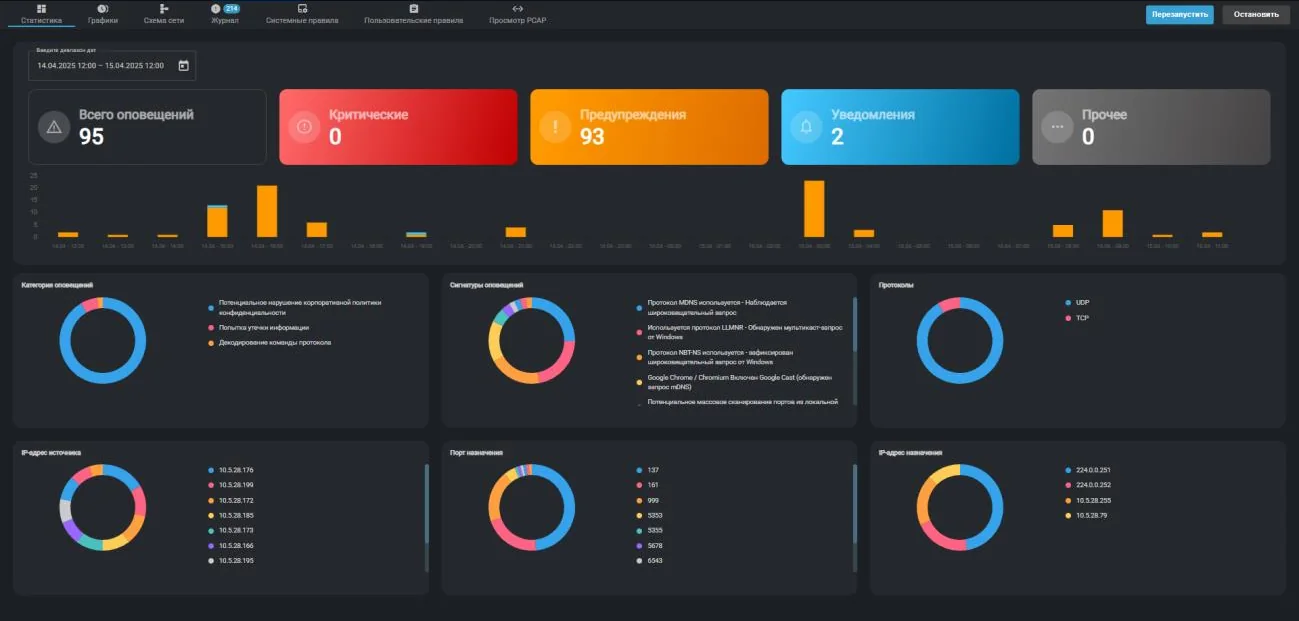Select legend entry Декодирование команды протокола
This screenshot has height=621, width=1299.
[x=269, y=343]
